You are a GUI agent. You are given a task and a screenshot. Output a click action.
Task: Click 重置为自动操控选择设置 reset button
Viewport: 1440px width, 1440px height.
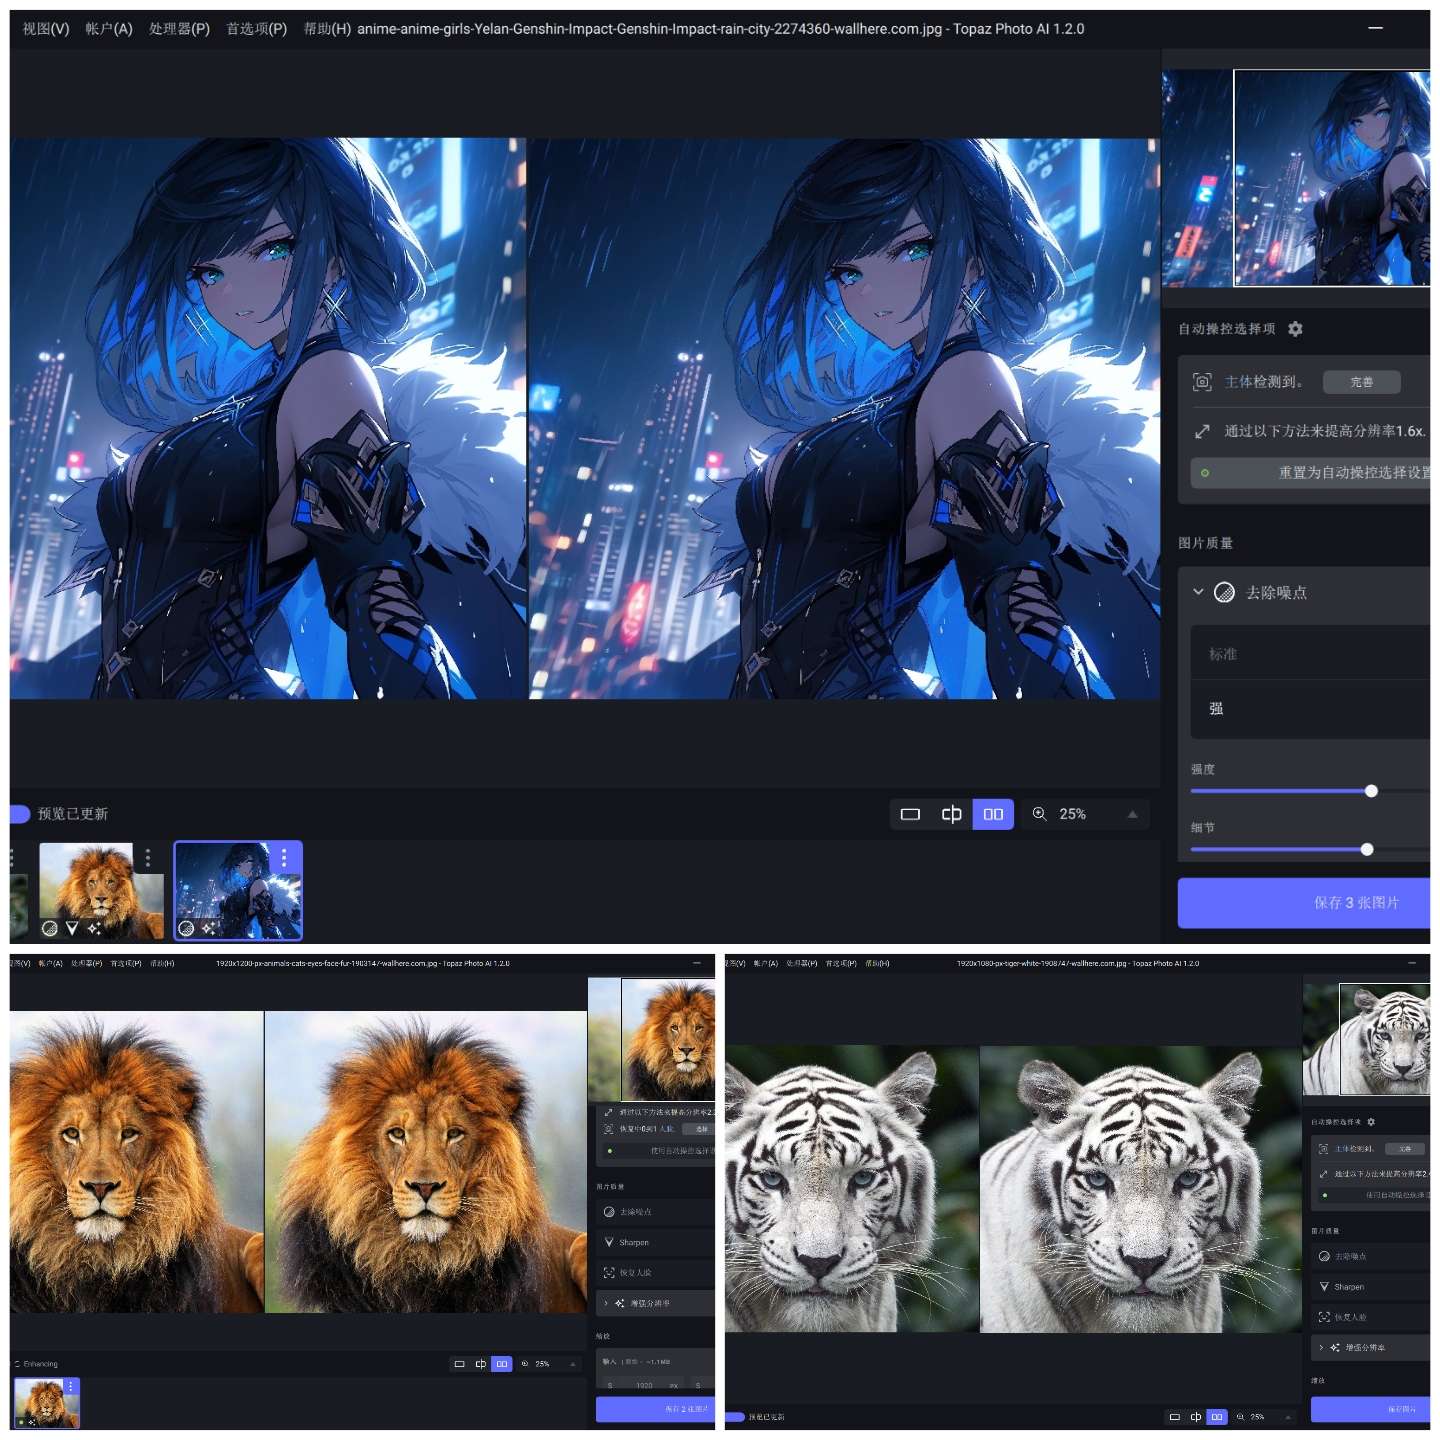1310,473
